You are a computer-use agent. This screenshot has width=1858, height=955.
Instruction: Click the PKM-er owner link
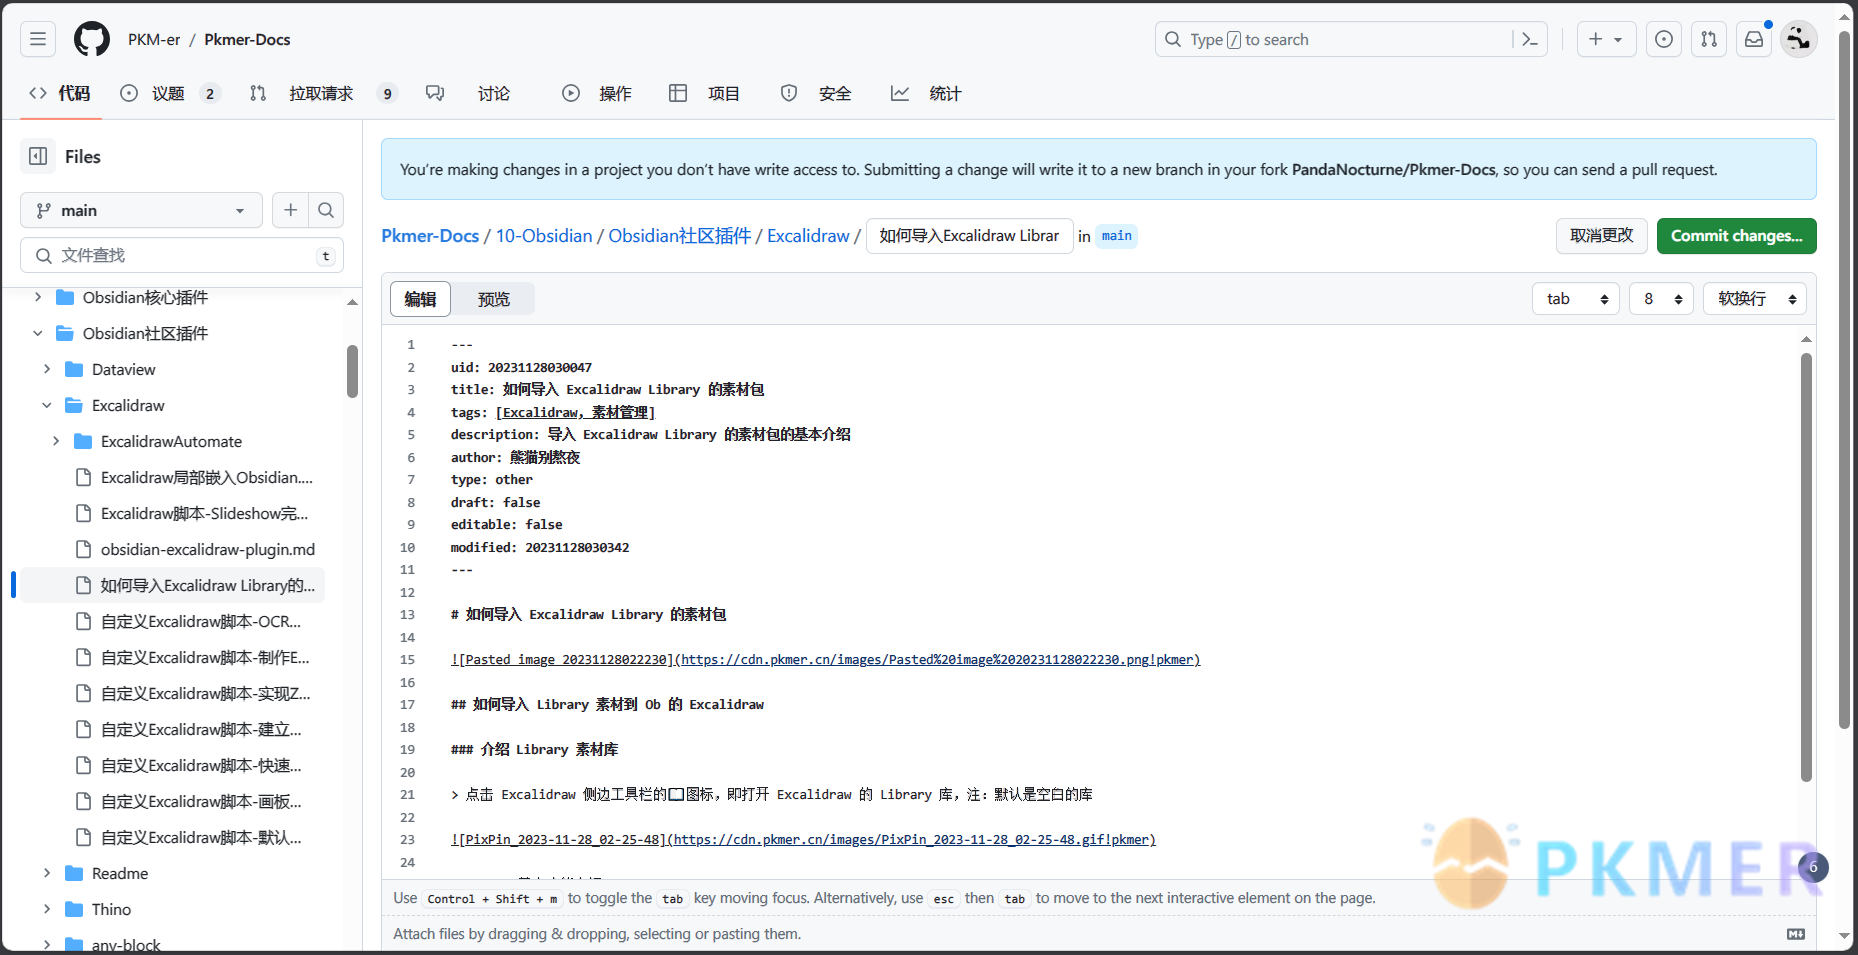click(x=154, y=40)
